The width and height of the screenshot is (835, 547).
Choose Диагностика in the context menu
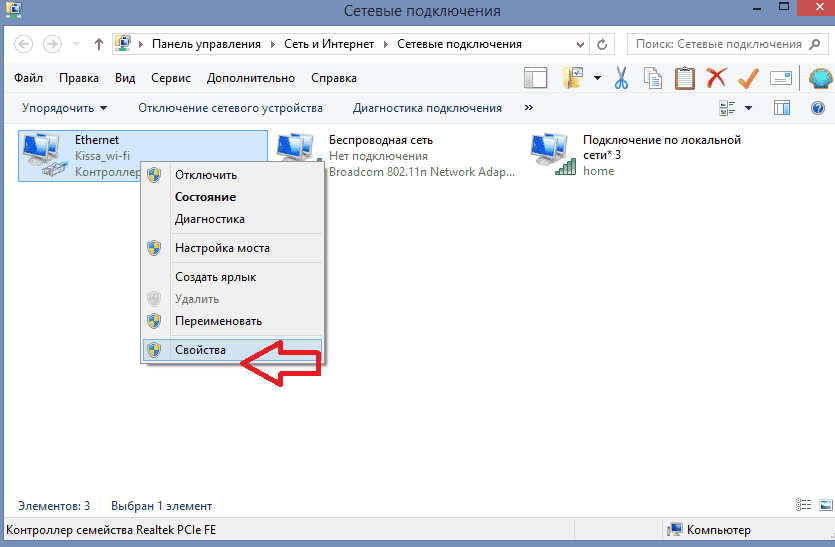pos(233,219)
